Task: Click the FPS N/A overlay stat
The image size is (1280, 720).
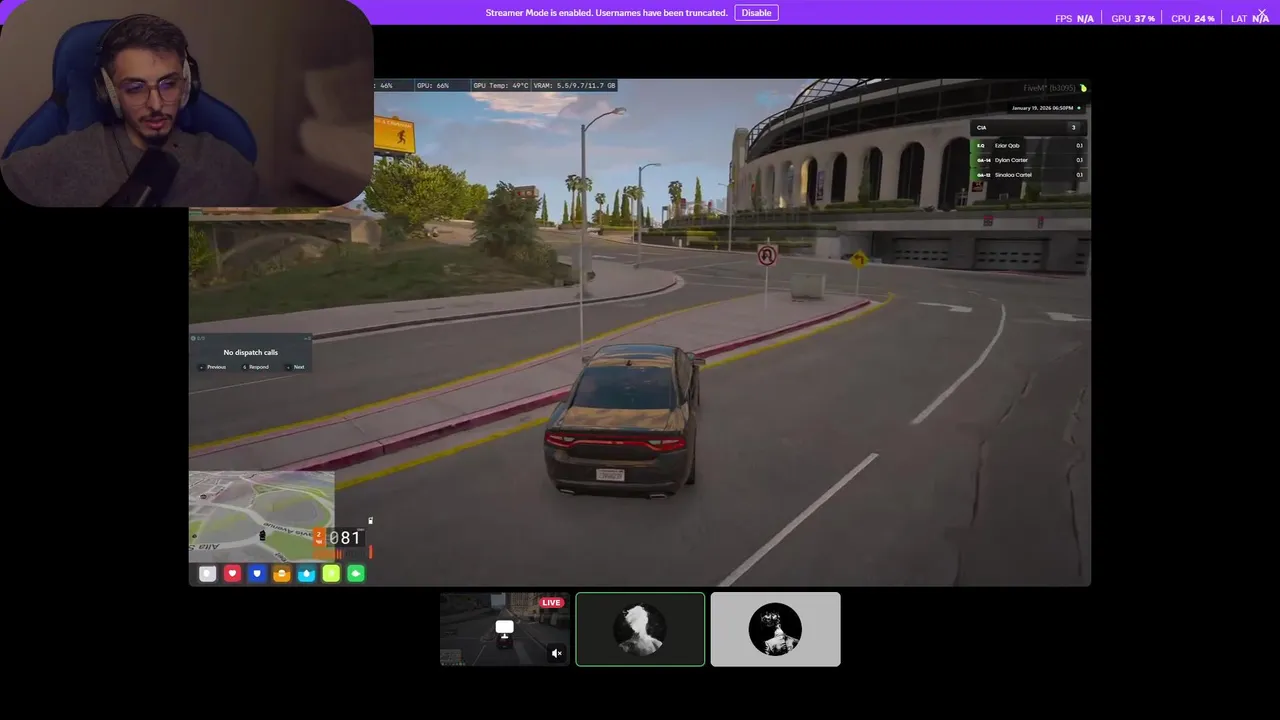Action: coord(1075,19)
